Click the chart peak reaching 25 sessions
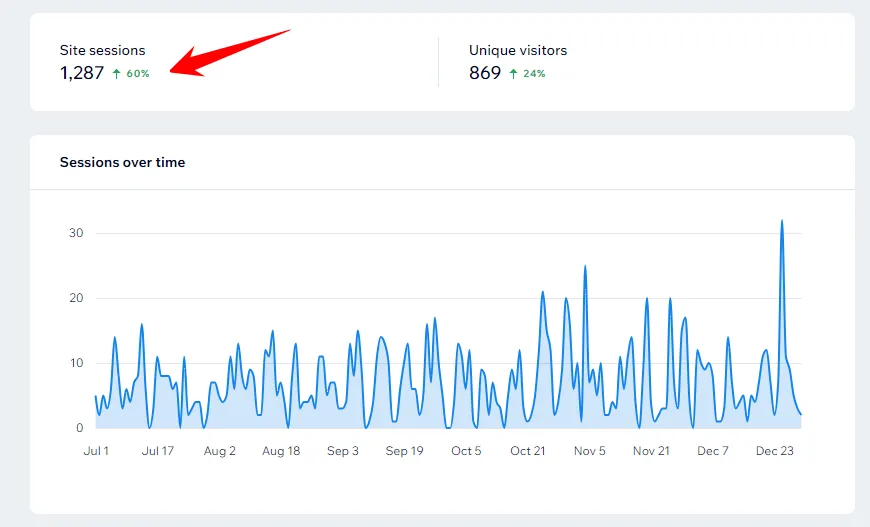 click(585, 267)
